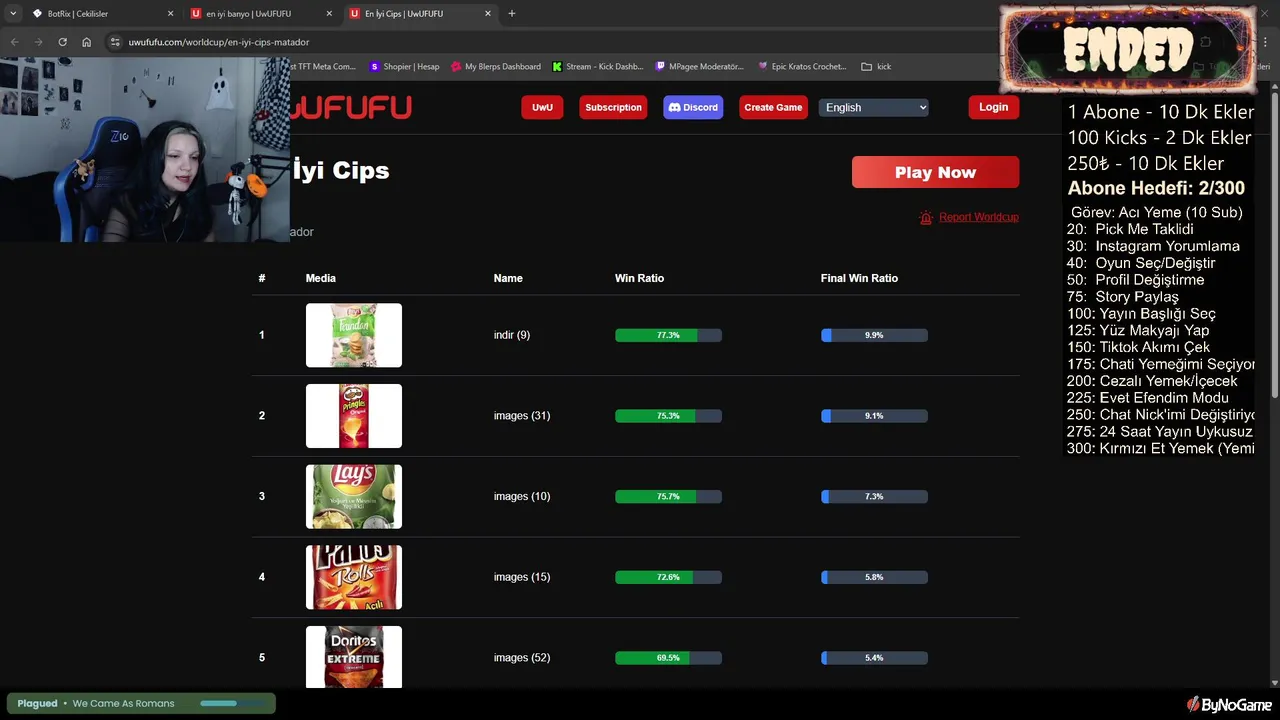
Task: Click the ByNoGame logo
Action: 1229,705
